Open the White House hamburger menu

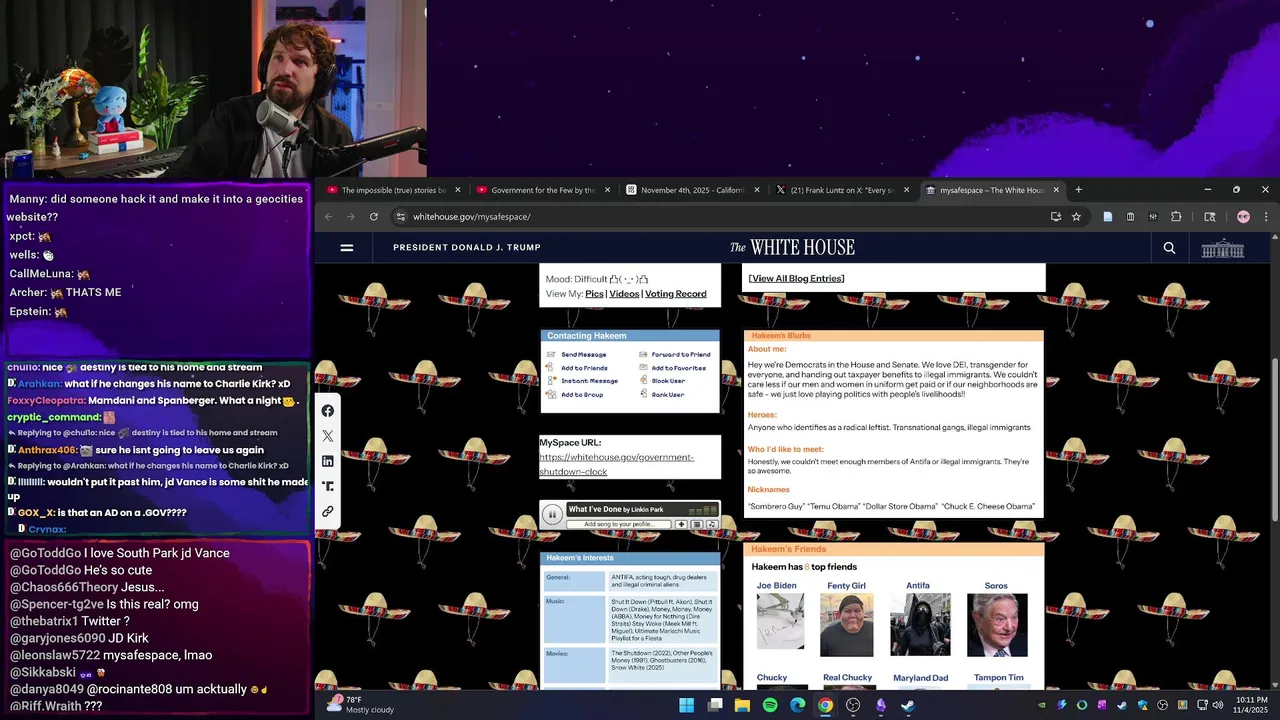click(x=347, y=248)
